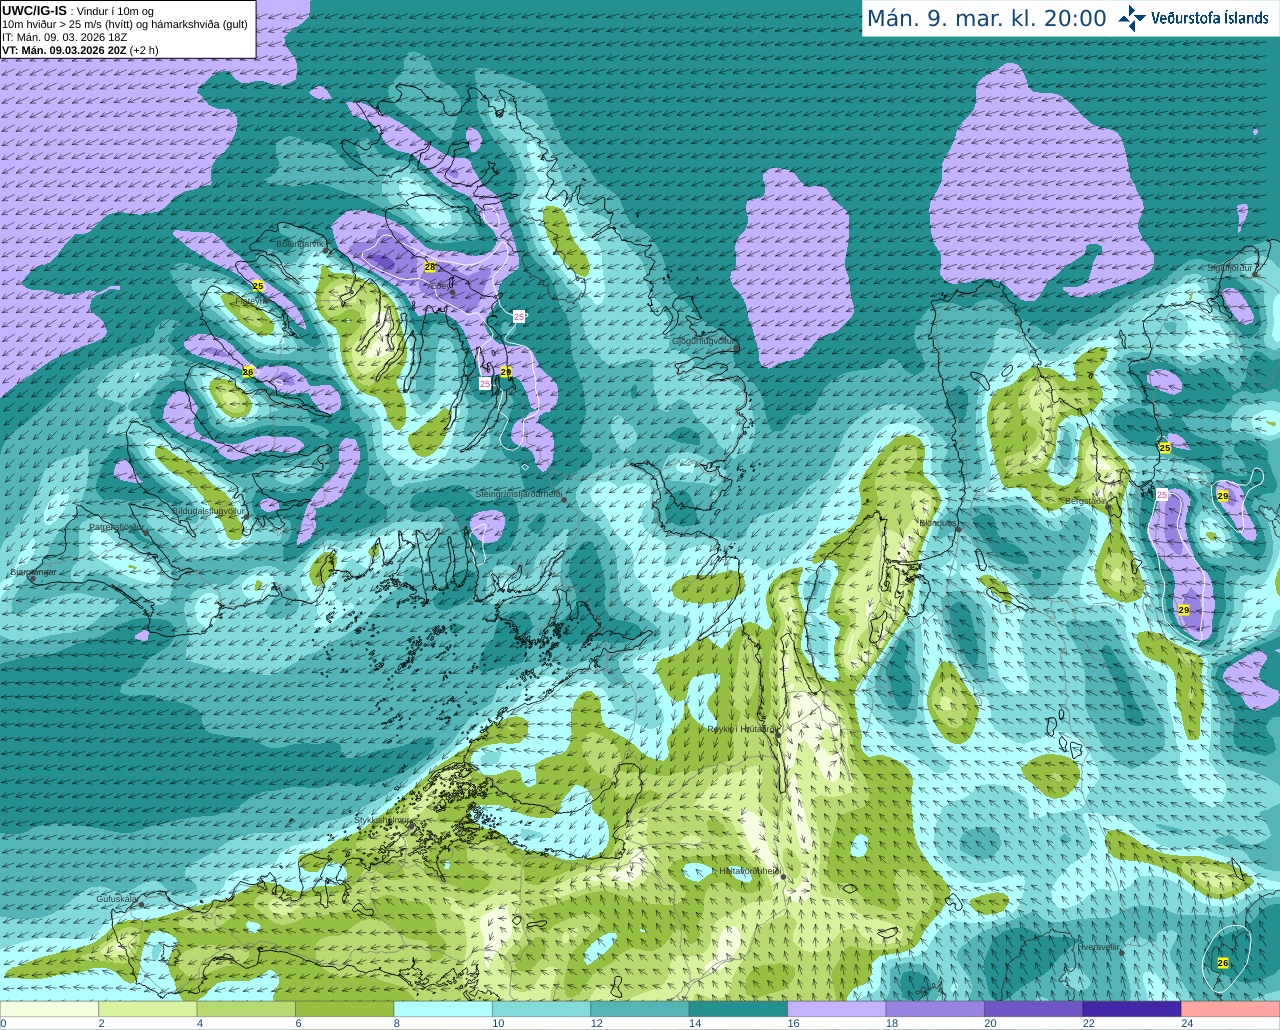
Task: Click the yellow 29 marker on the long purple band
Action: point(1184,610)
